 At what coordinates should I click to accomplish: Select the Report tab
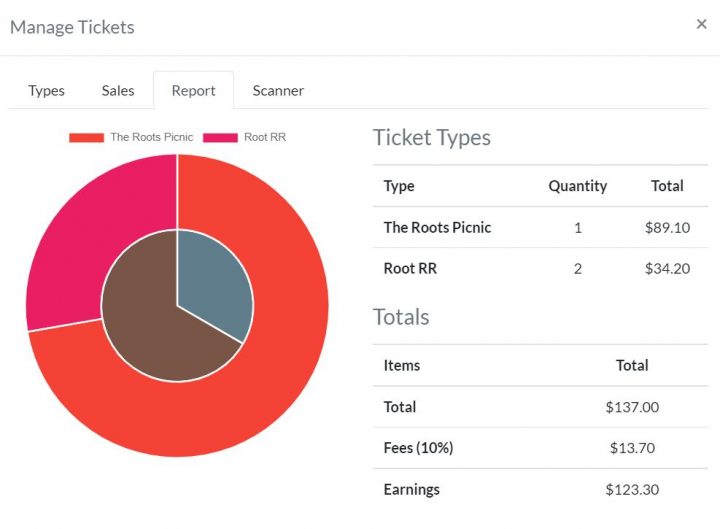point(193,90)
